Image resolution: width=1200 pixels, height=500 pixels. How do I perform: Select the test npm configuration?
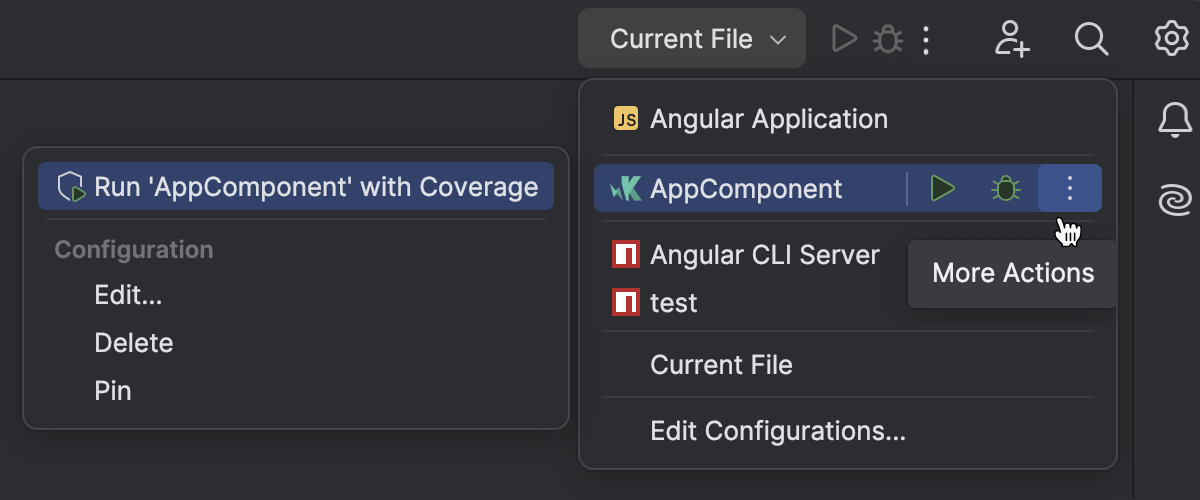tap(673, 302)
